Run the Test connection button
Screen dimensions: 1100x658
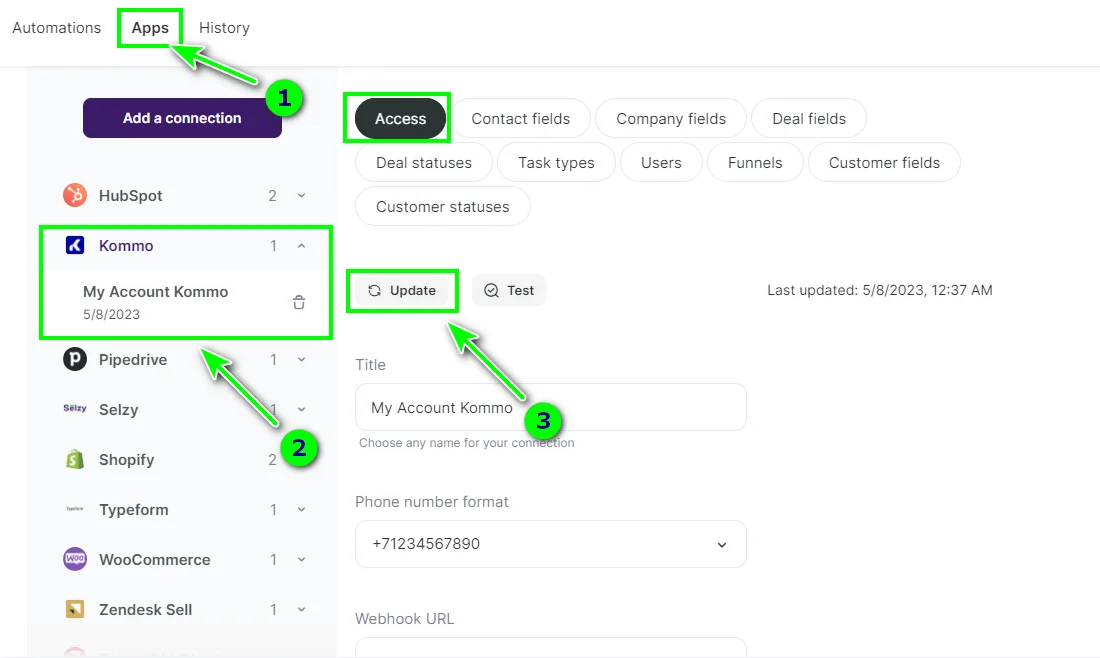(x=508, y=290)
